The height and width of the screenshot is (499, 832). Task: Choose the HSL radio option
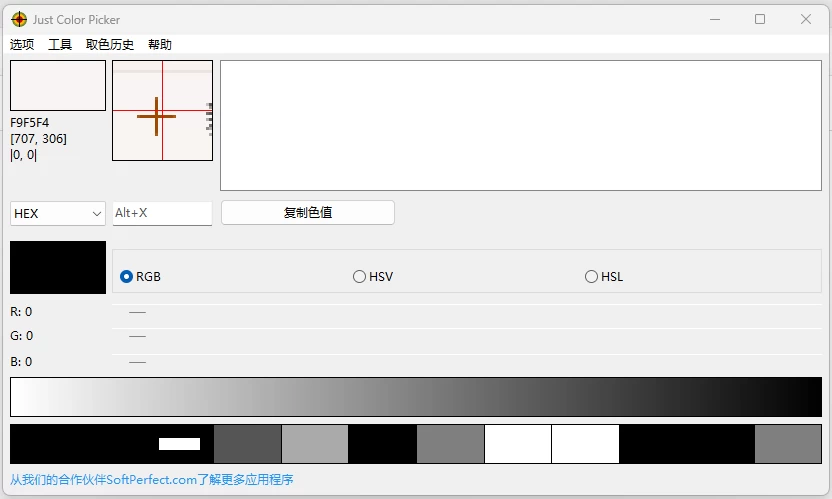coord(592,277)
